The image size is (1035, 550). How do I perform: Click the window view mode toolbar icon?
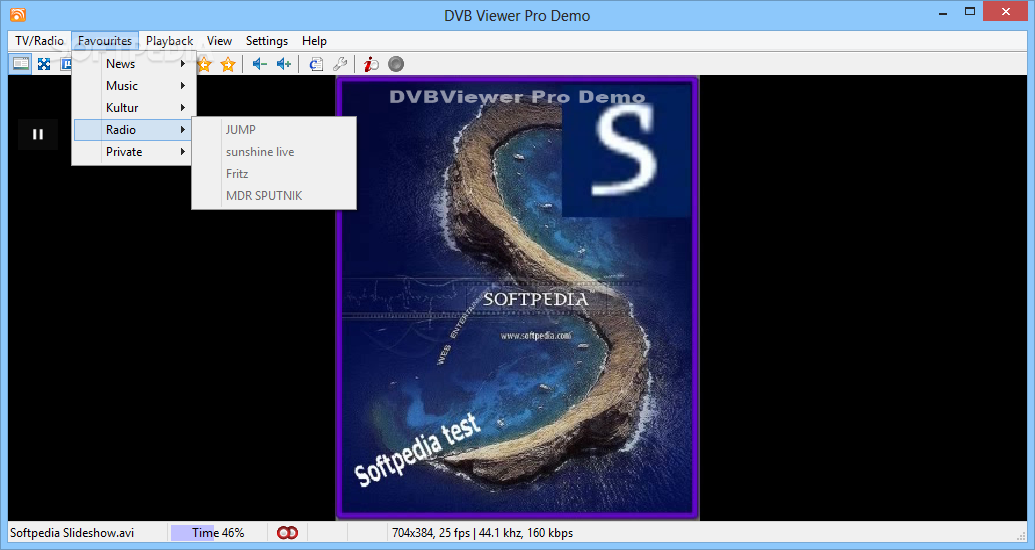21,64
